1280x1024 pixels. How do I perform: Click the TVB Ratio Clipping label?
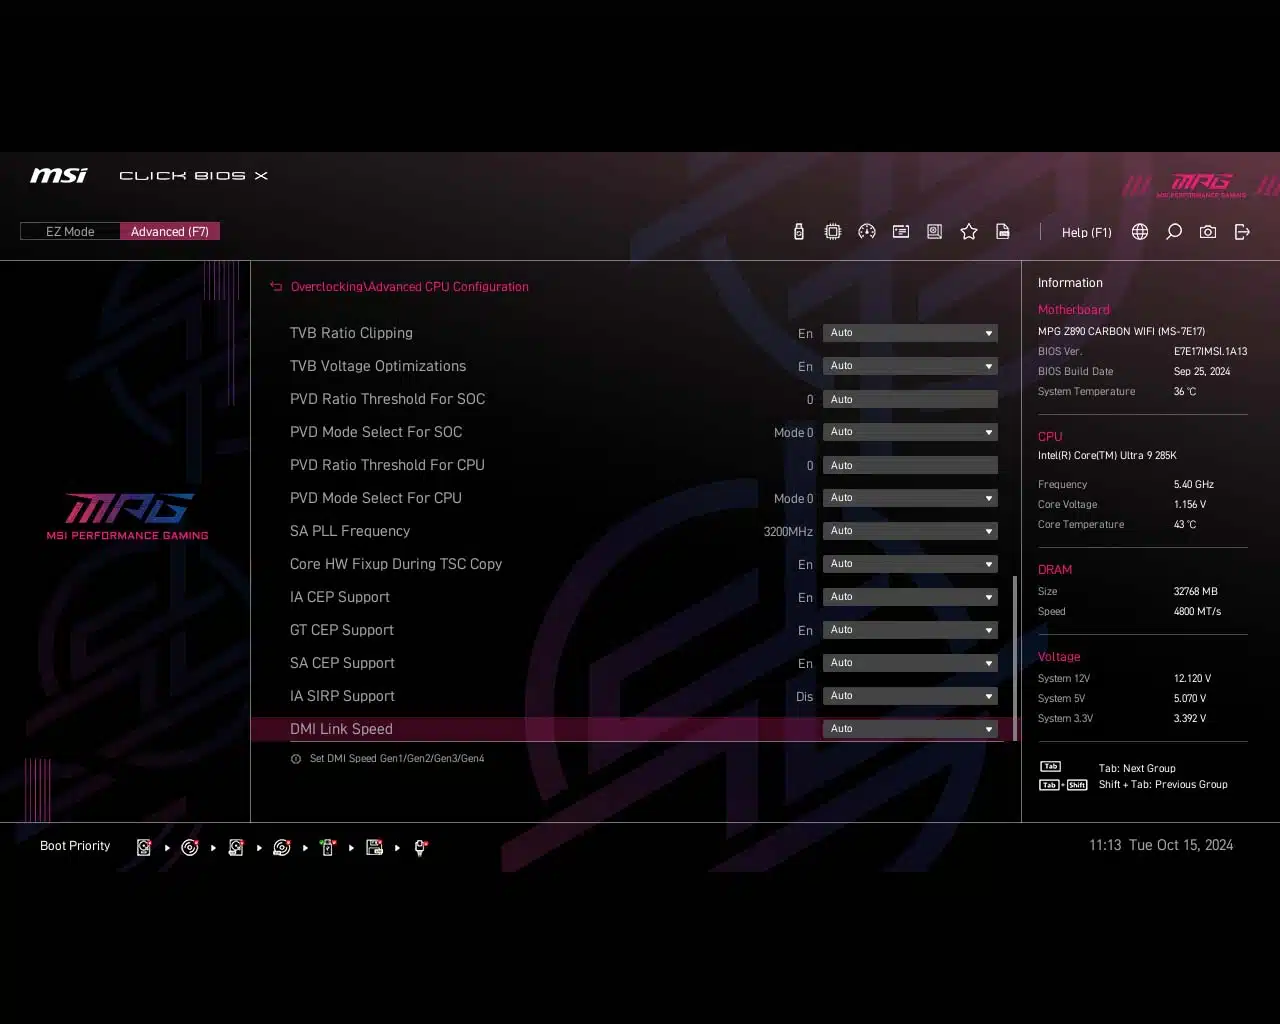(x=351, y=333)
